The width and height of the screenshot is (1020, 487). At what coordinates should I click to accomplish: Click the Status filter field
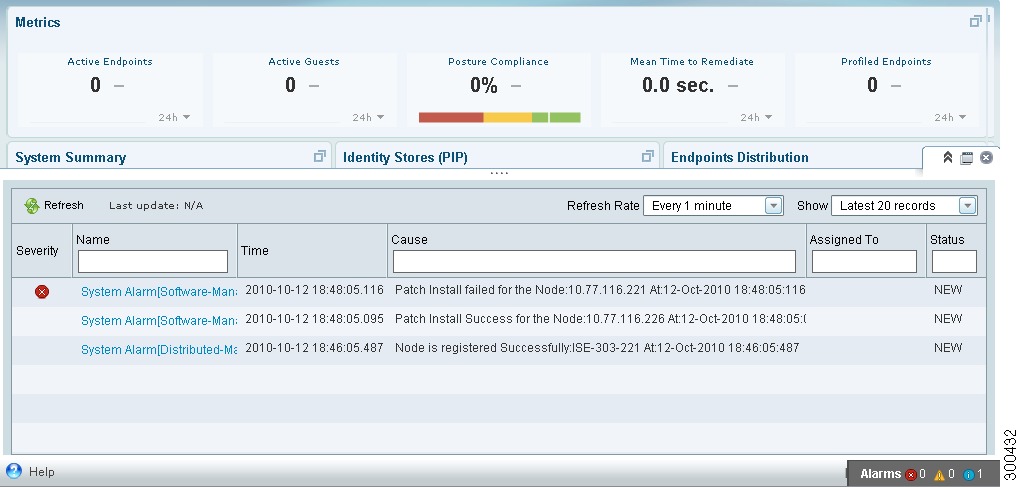tap(954, 261)
